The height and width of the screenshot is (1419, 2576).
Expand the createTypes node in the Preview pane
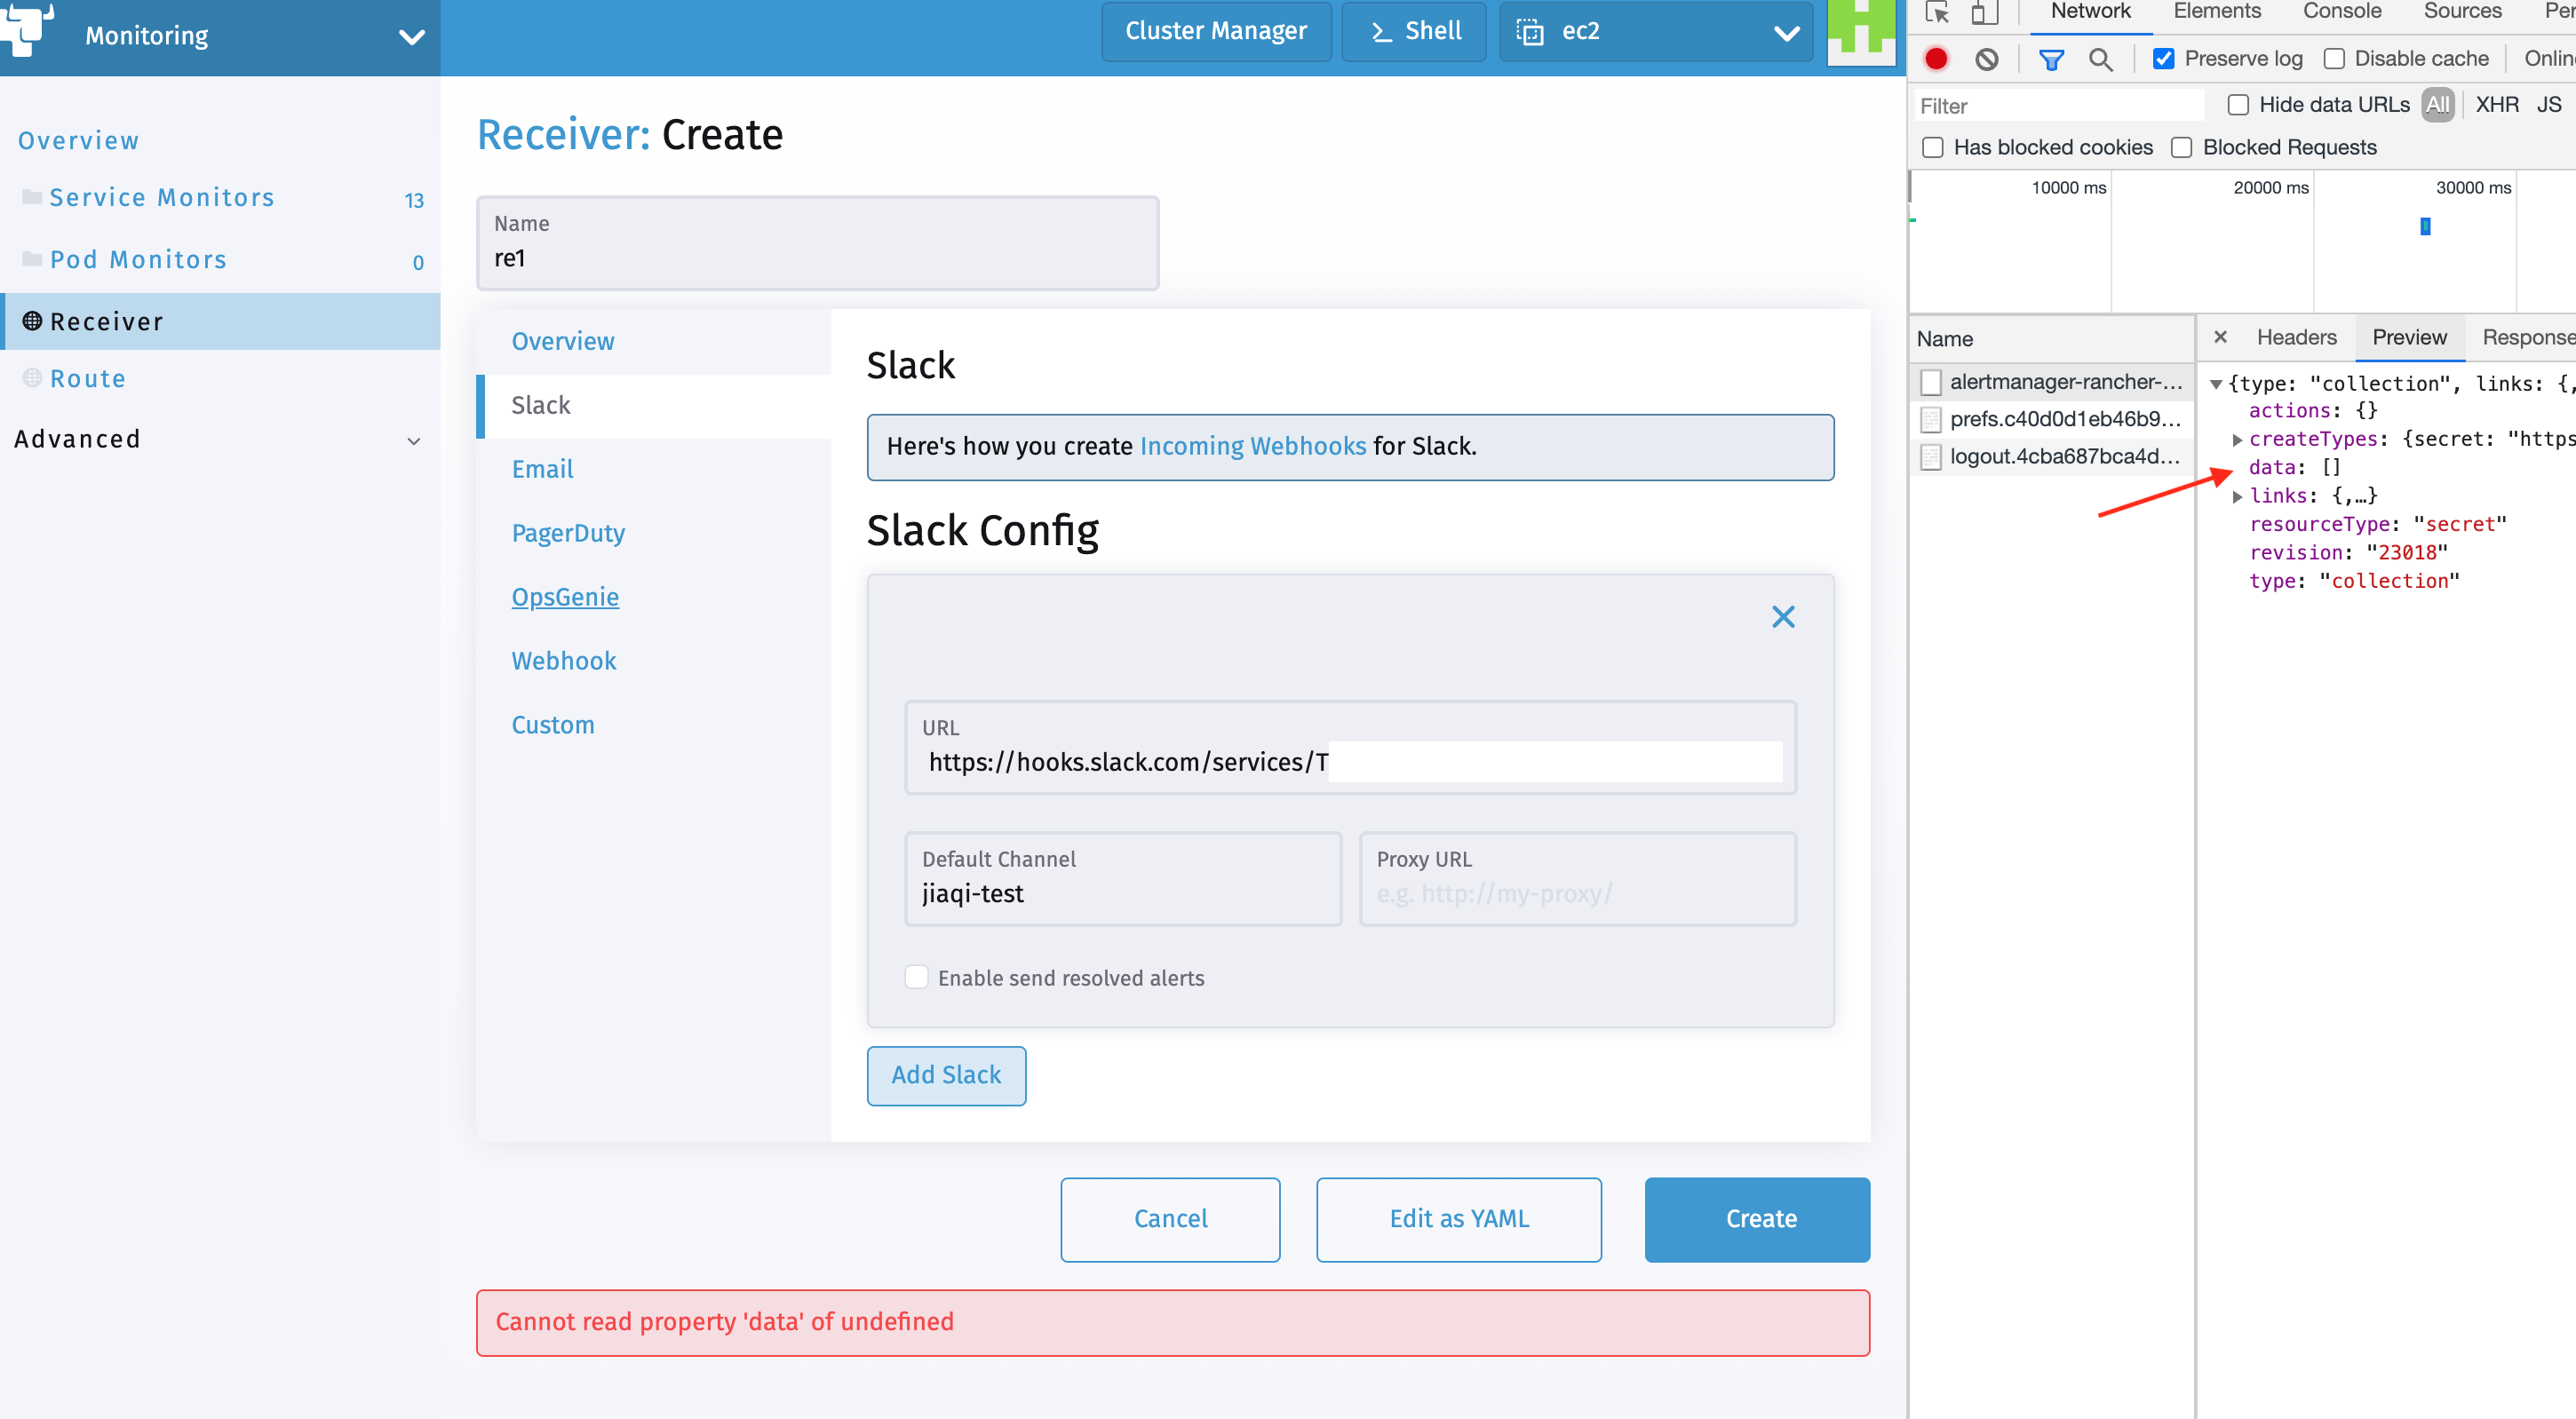(2237, 439)
